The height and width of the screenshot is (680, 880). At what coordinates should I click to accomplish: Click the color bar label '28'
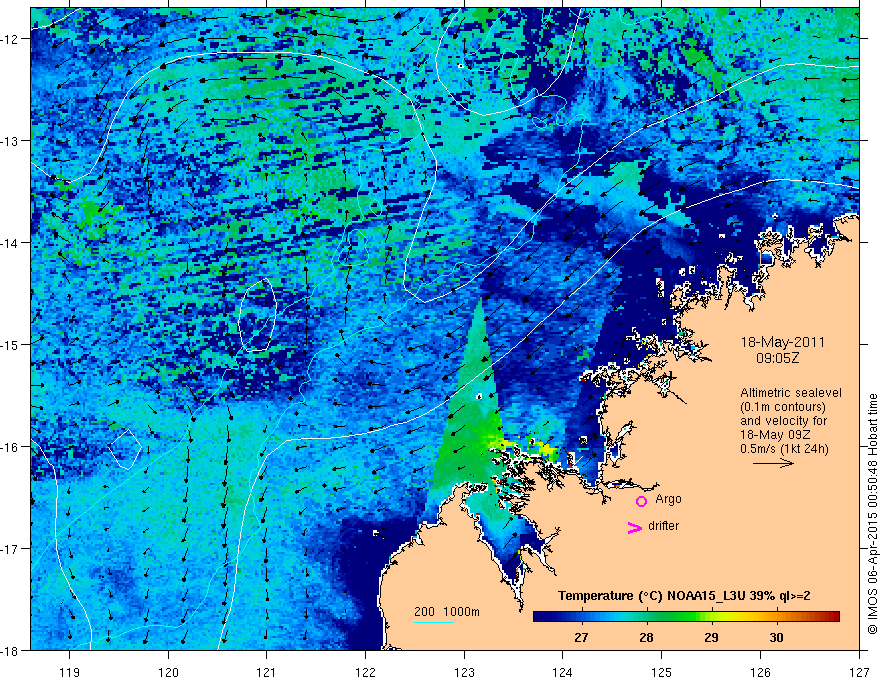click(647, 638)
